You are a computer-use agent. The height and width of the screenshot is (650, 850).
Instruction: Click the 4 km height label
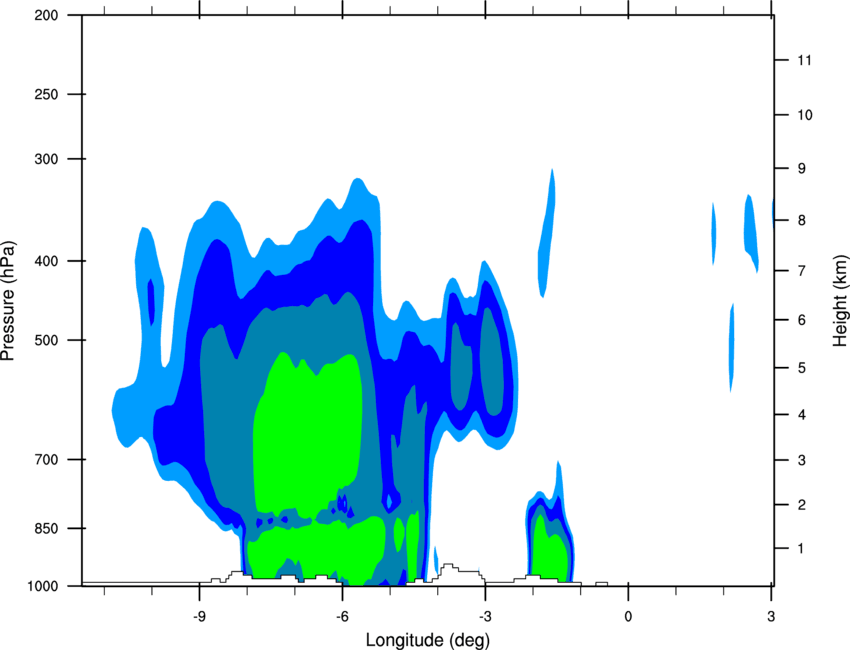point(802,415)
